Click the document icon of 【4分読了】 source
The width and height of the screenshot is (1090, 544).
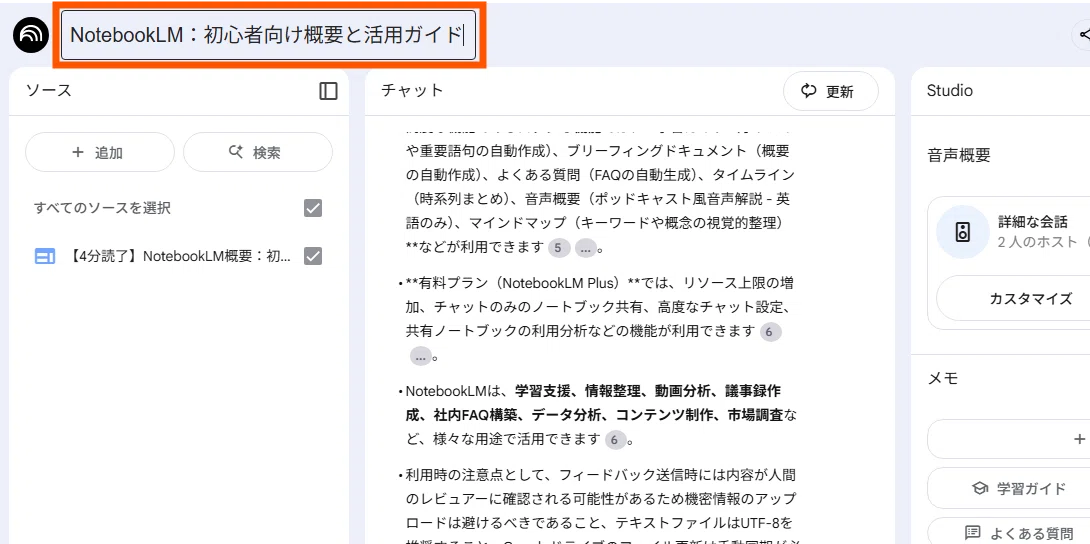[44, 256]
